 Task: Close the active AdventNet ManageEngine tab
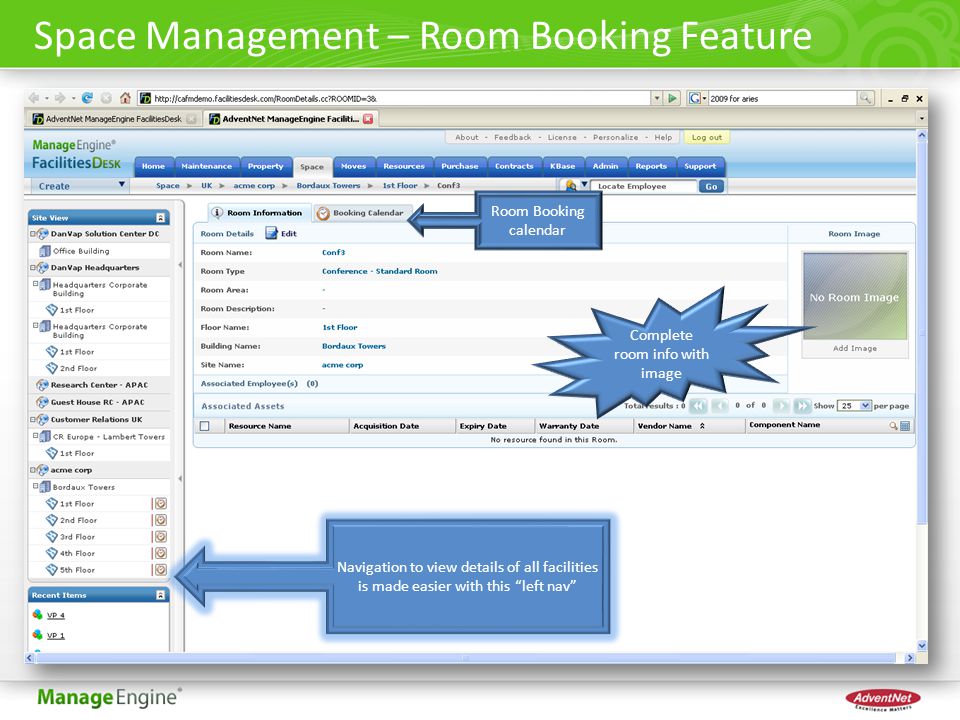click(368, 119)
